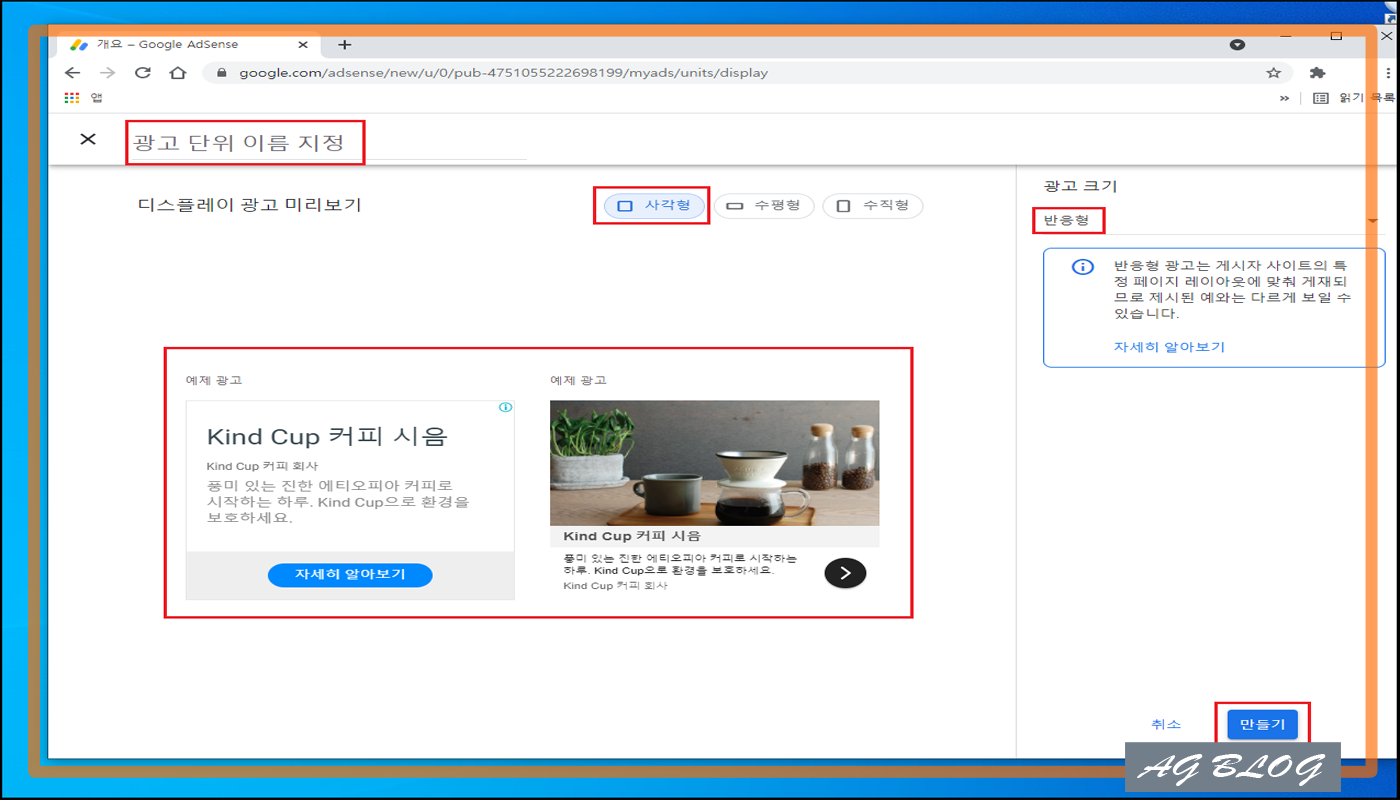Click the lock icon in address bar
1400x800 pixels.
point(221,73)
